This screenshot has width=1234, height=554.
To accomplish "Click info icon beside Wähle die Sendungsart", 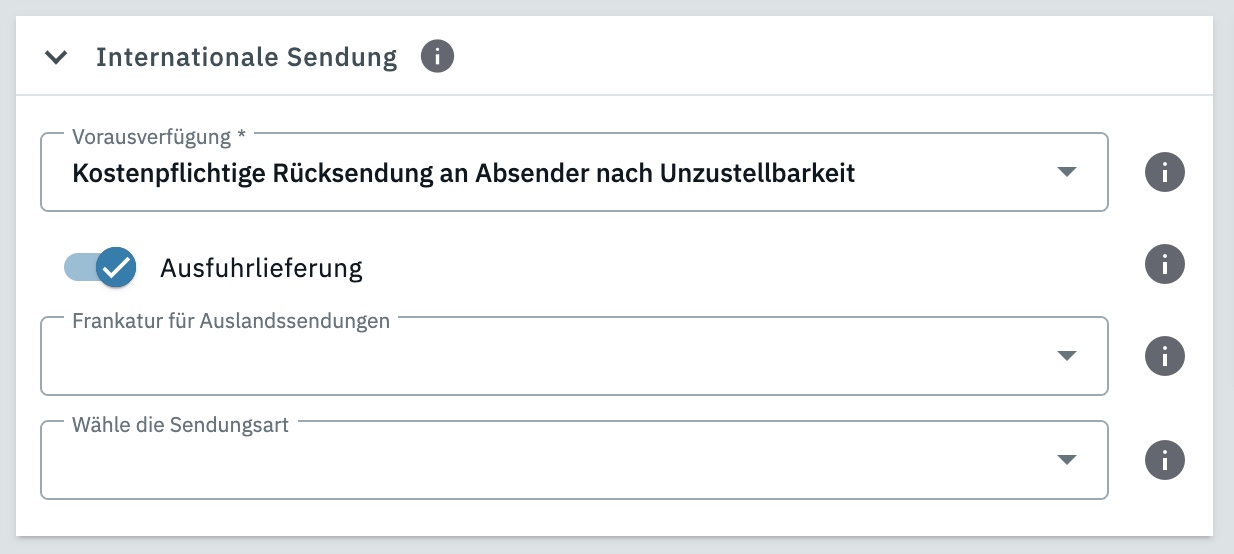I will (1164, 460).
